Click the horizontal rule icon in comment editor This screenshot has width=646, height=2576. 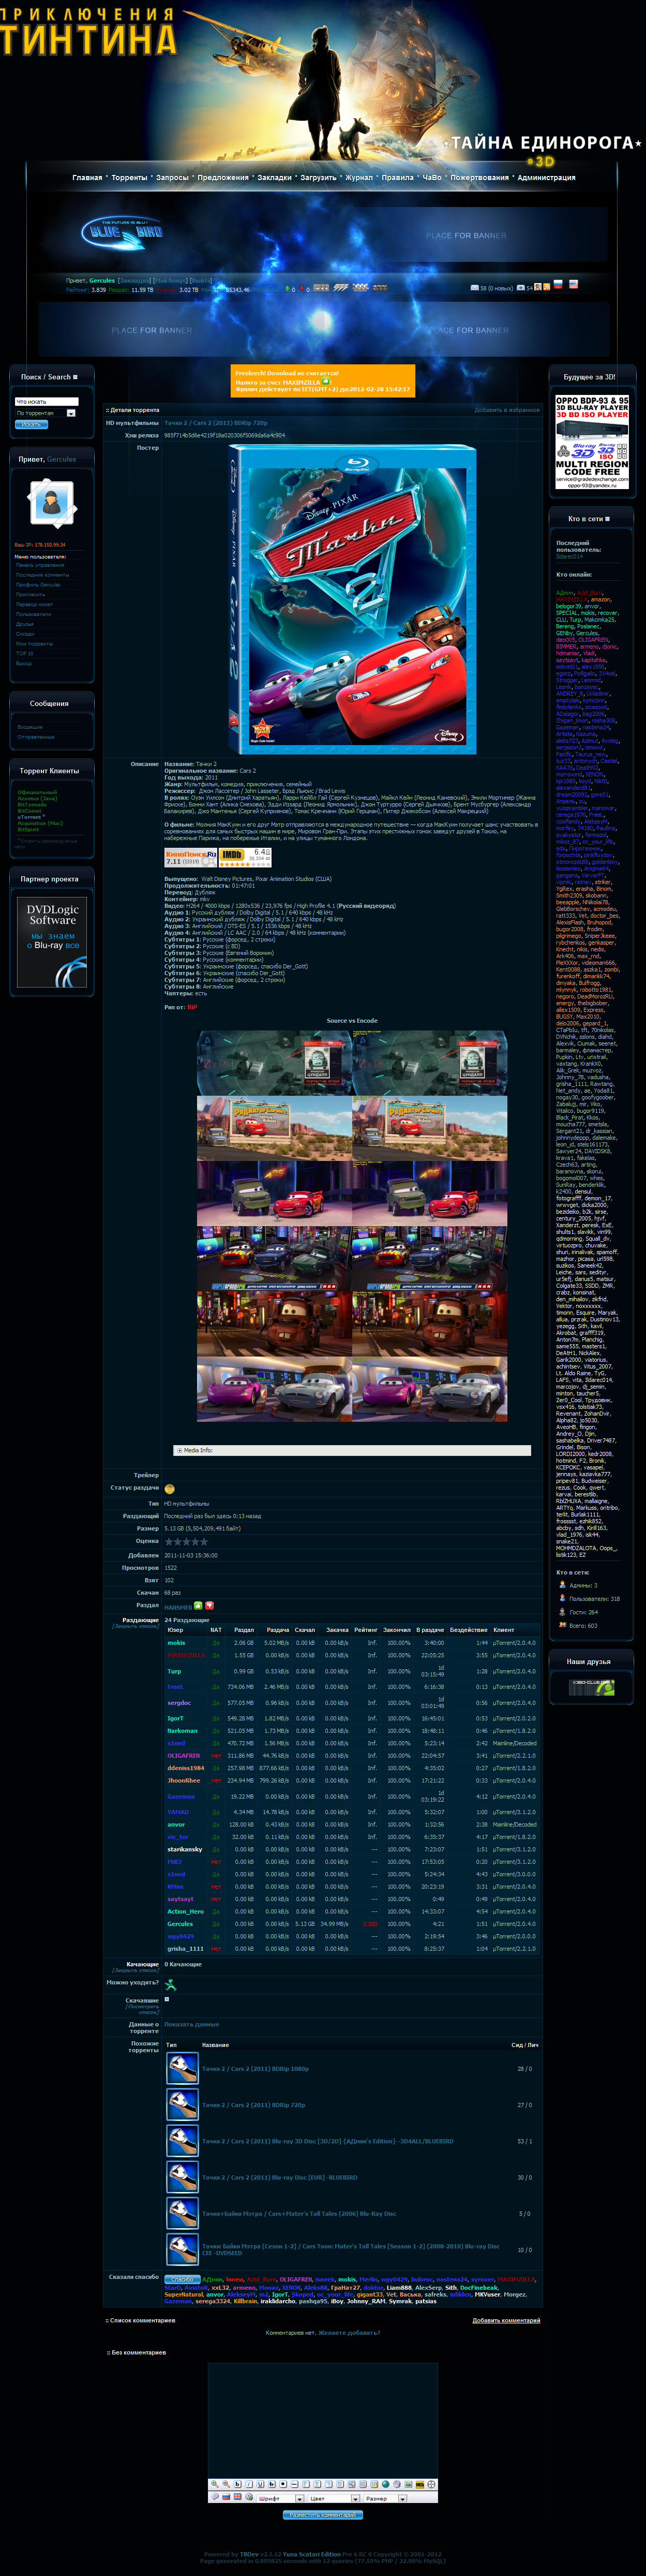[295, 2484]
